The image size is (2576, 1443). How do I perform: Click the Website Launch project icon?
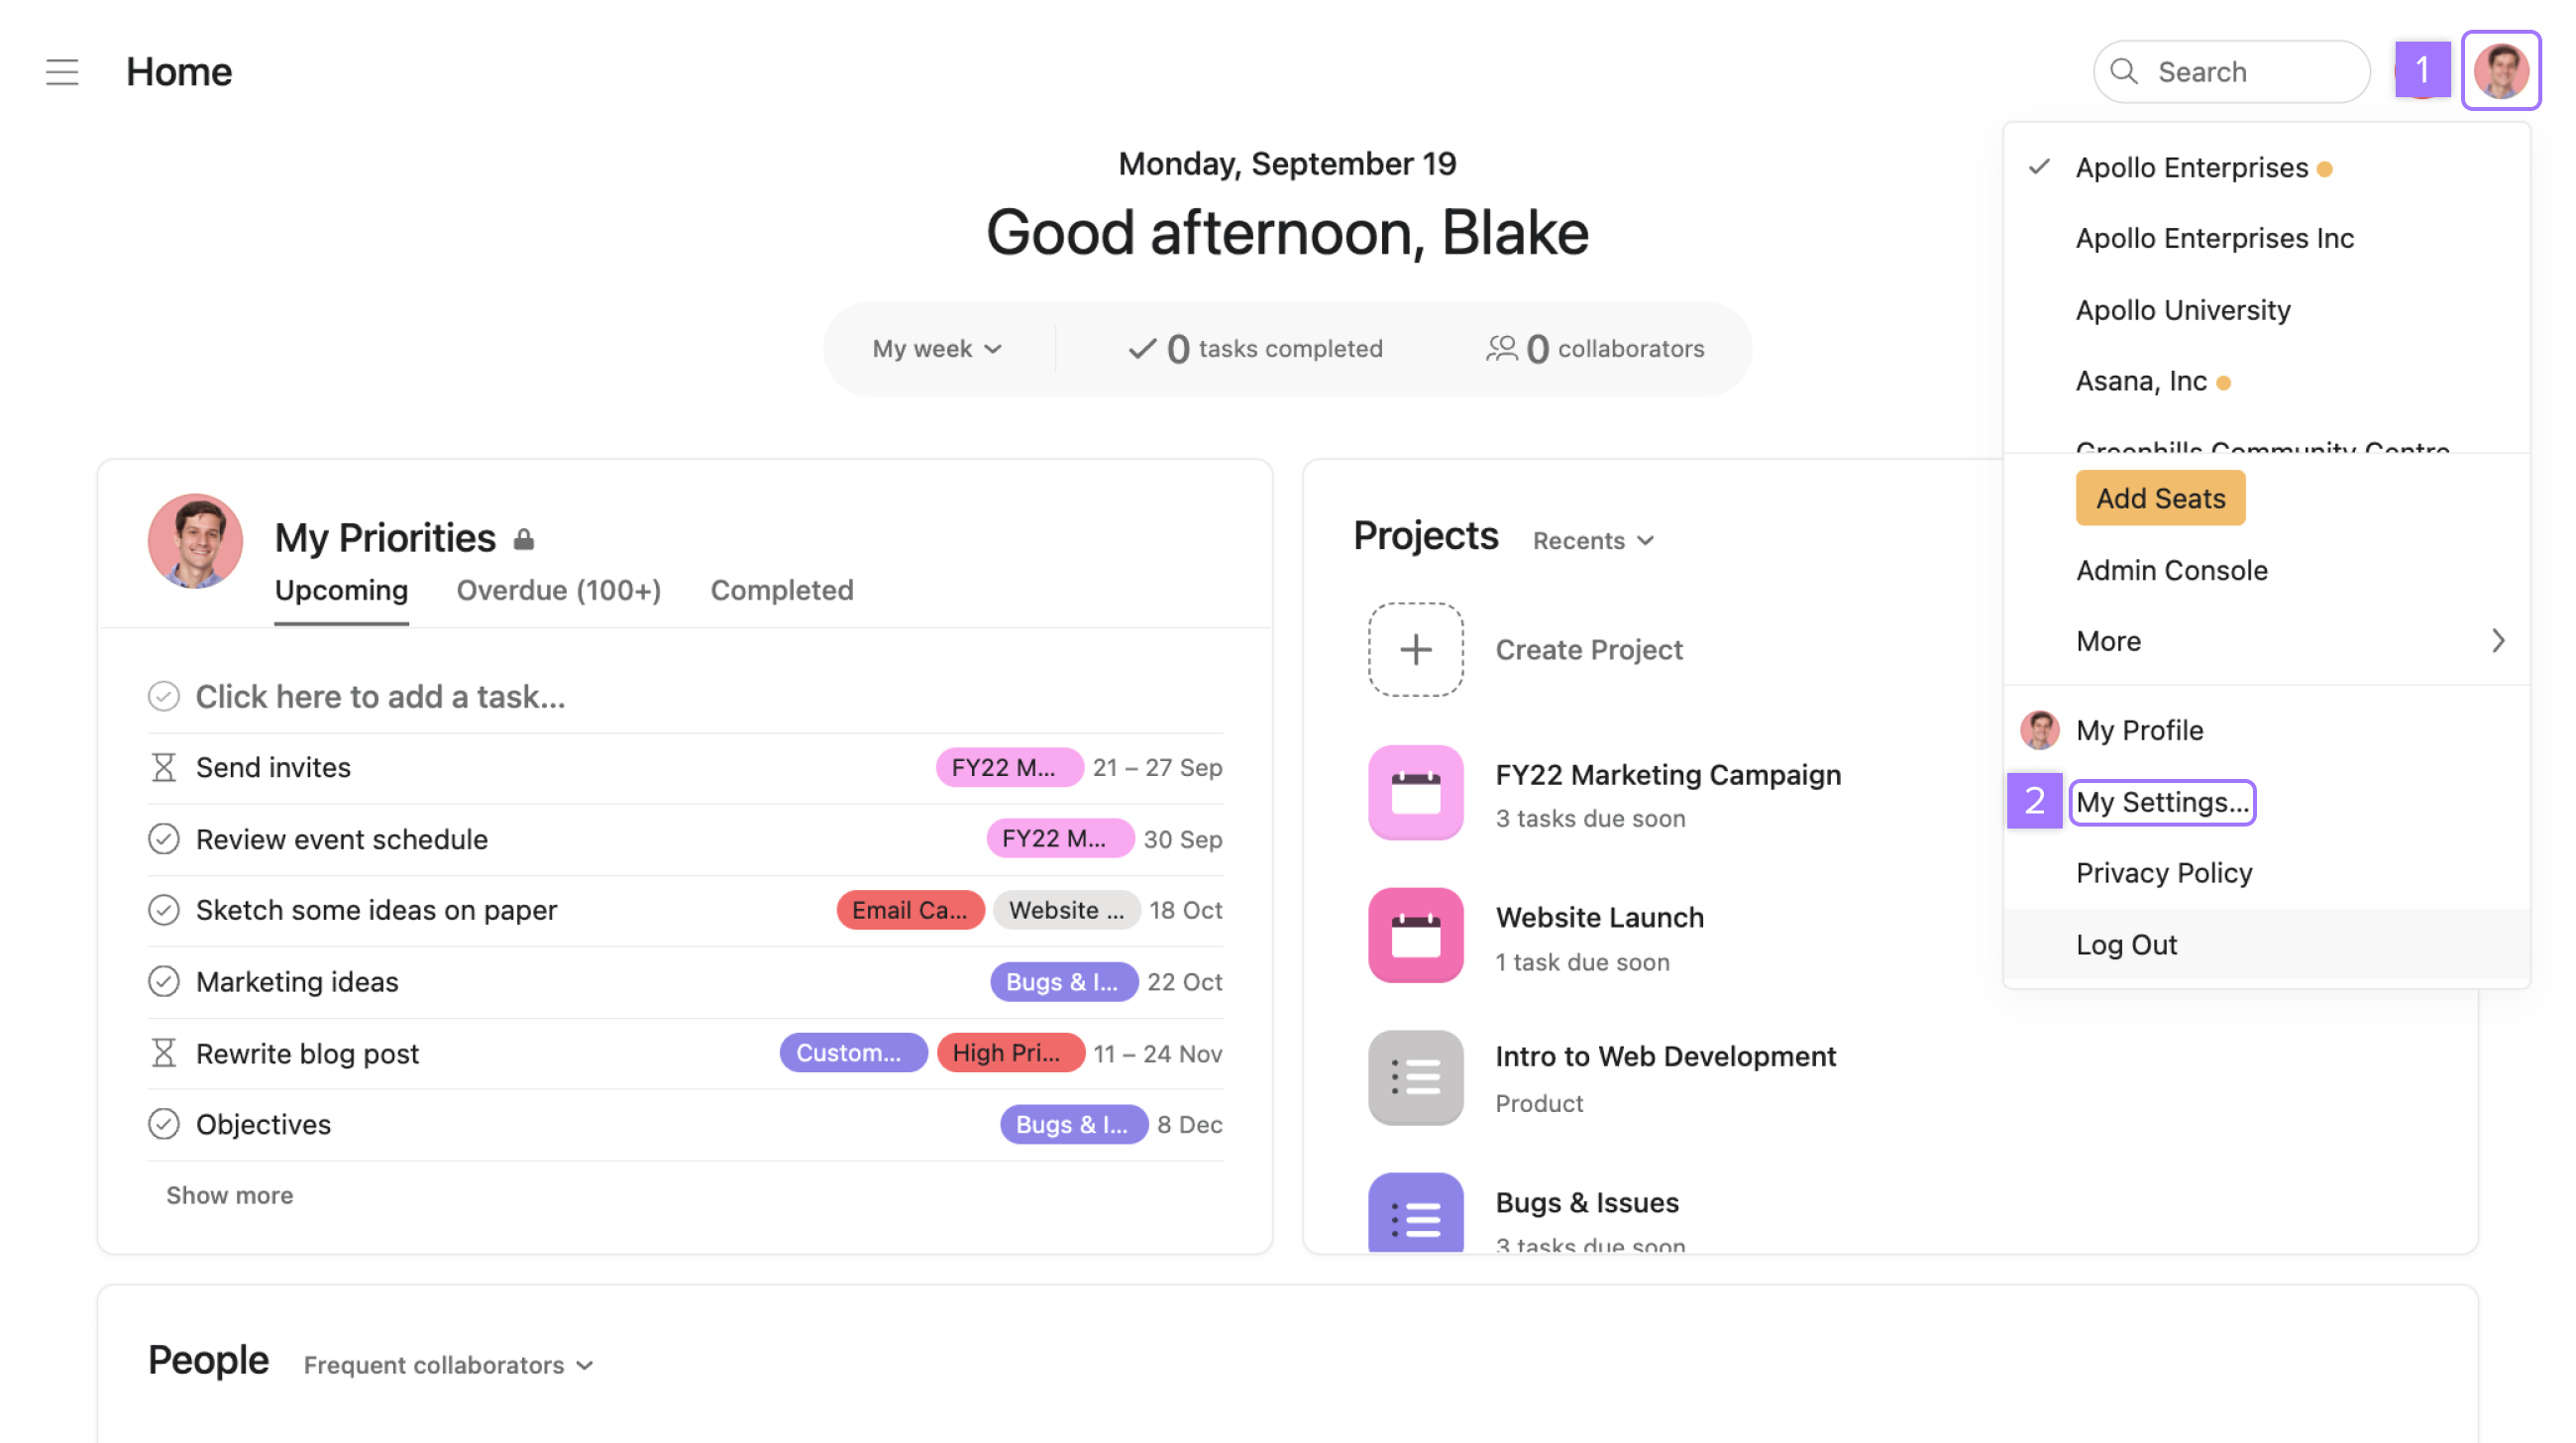point(1416,935)
